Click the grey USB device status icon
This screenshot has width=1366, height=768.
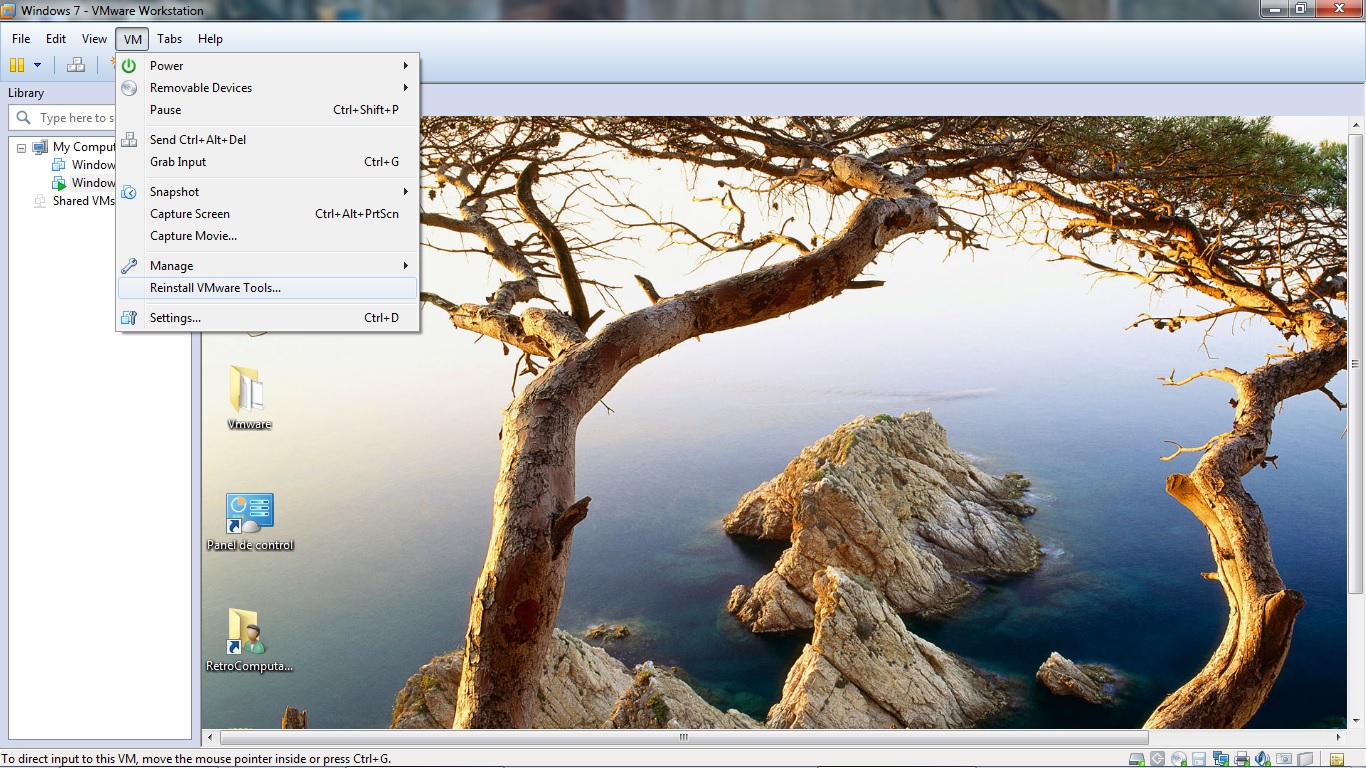[x=1305, y=759]
